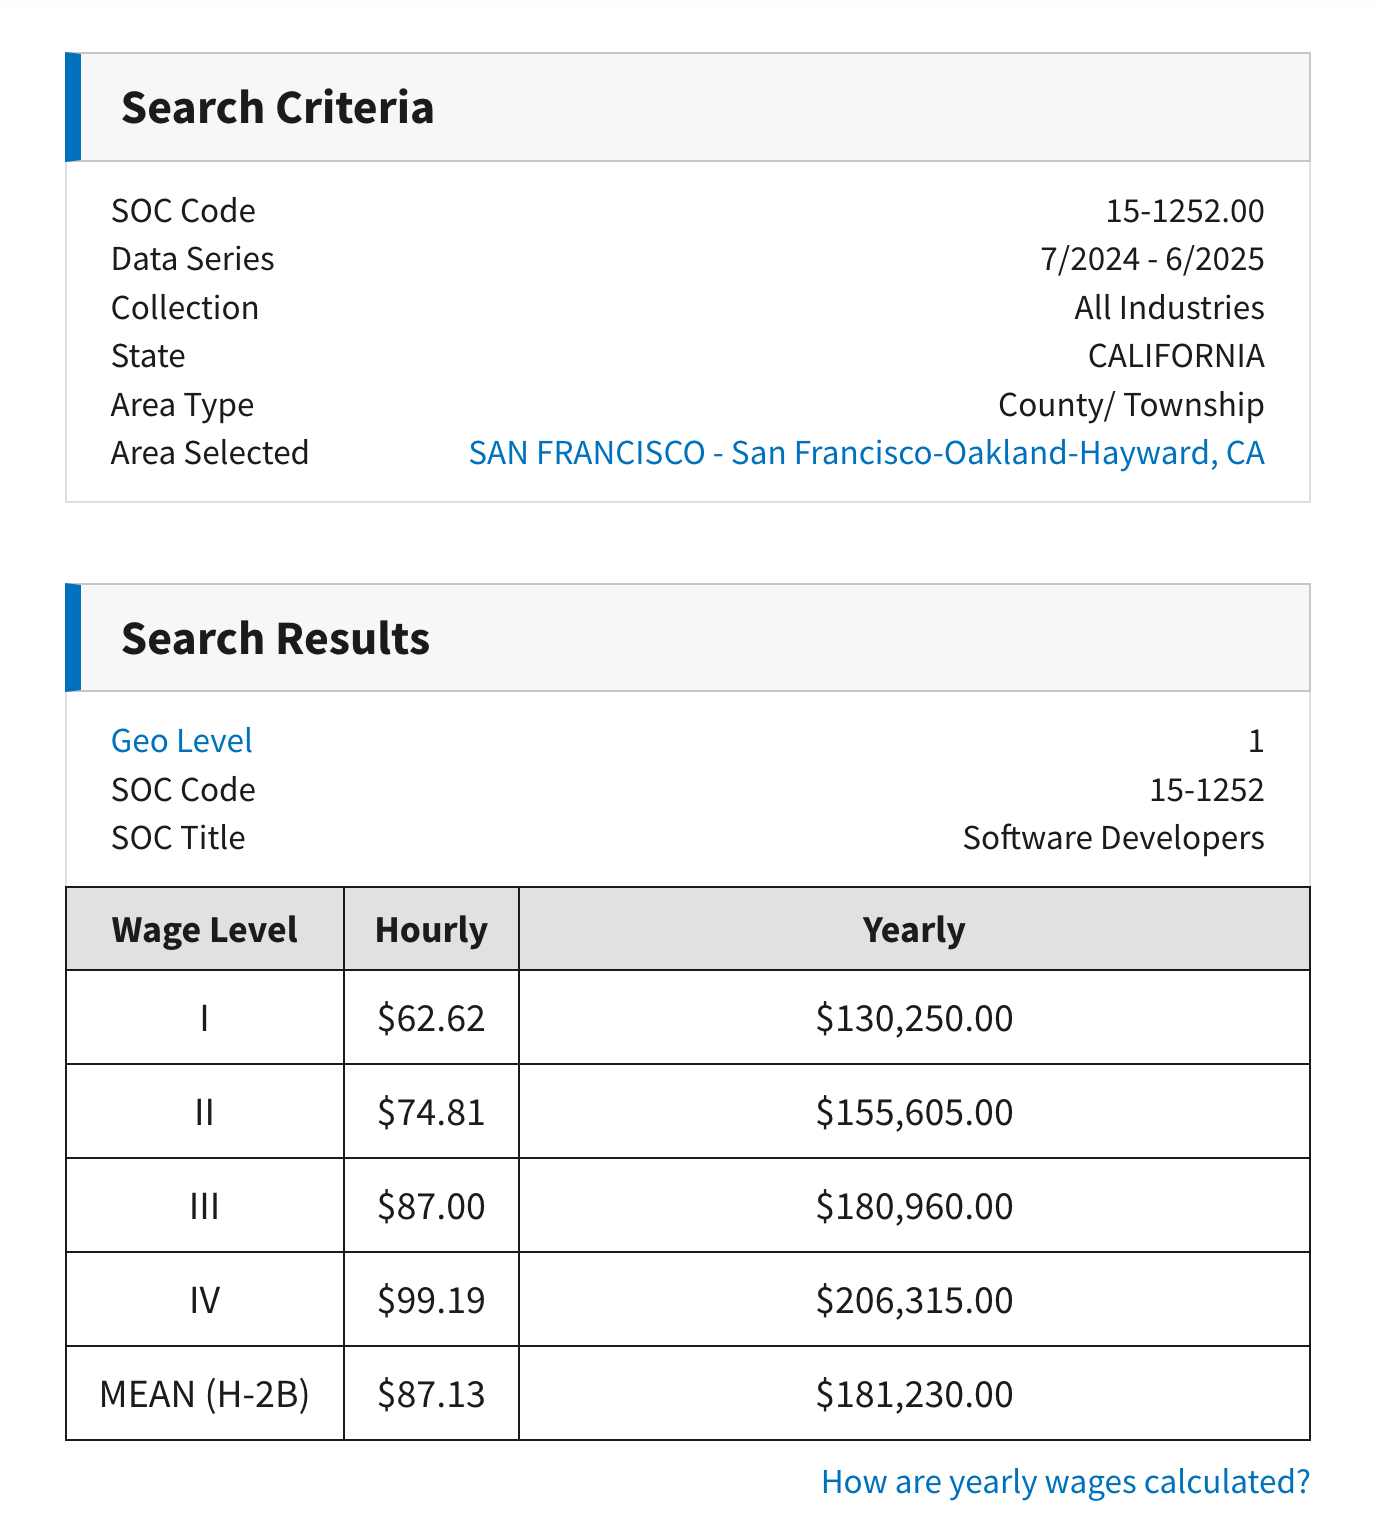Click the MEAN (H-2B) row label
Viewport: 1376px width, 1534px height.
coord(204,1393)
